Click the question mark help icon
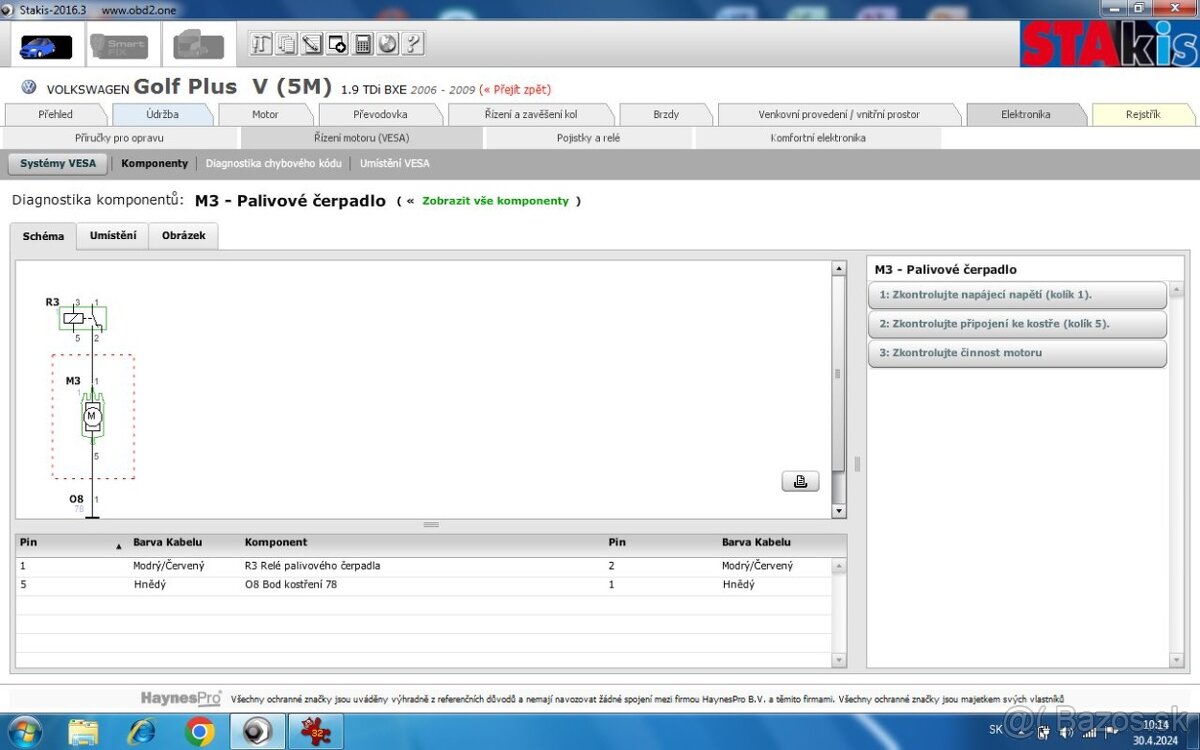This screenshot has width=1200, height=750. point(412,44)
